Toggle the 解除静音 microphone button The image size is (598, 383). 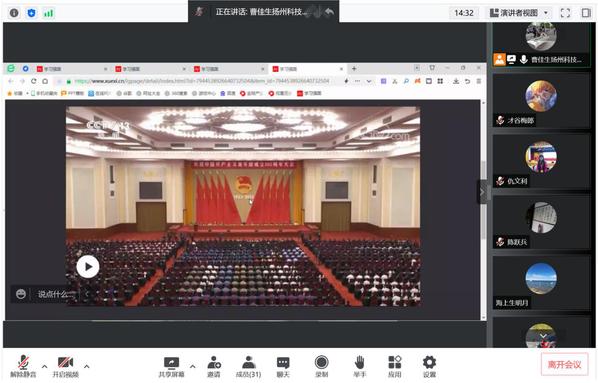click(23, 362)
